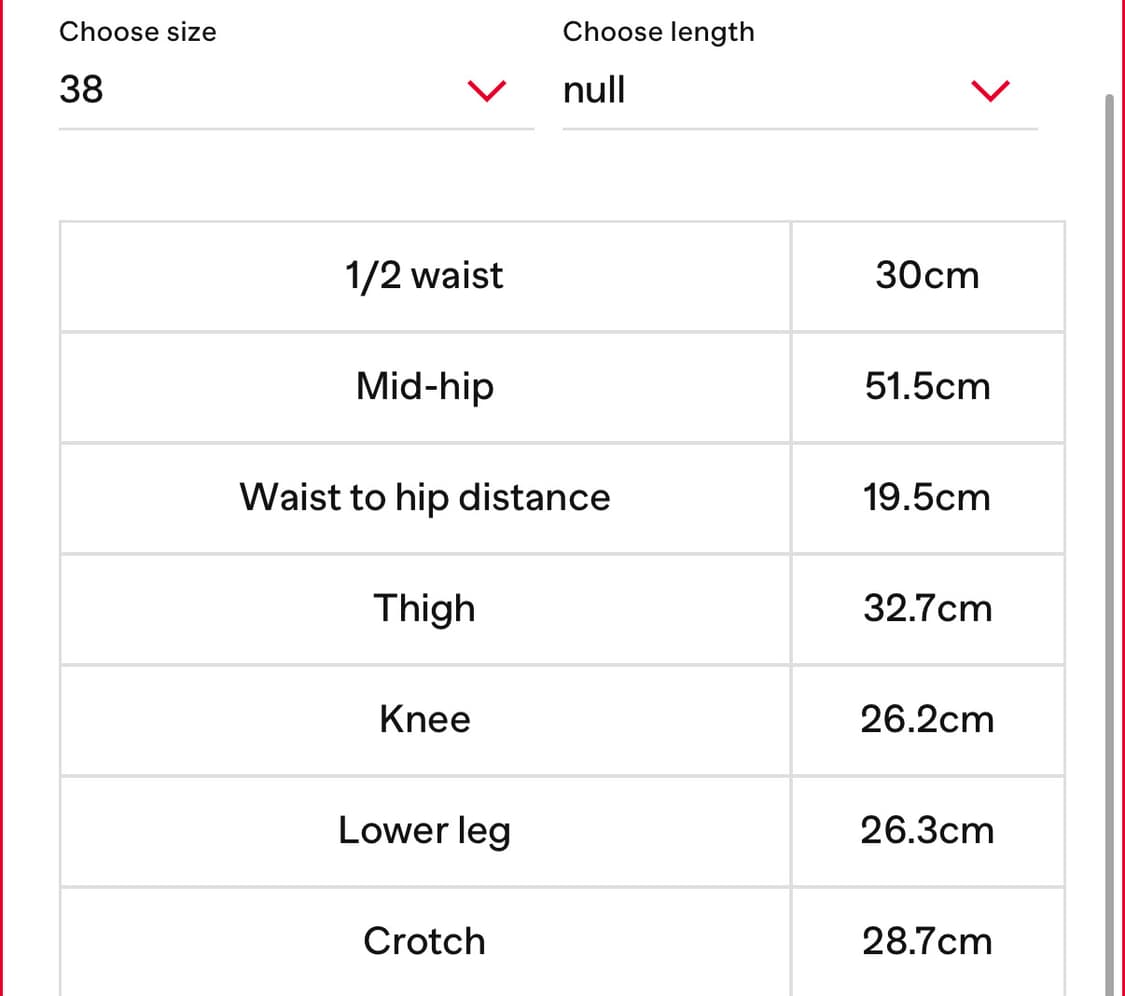
Task: Click the red chevron next to null length
Action: [990, 90]
